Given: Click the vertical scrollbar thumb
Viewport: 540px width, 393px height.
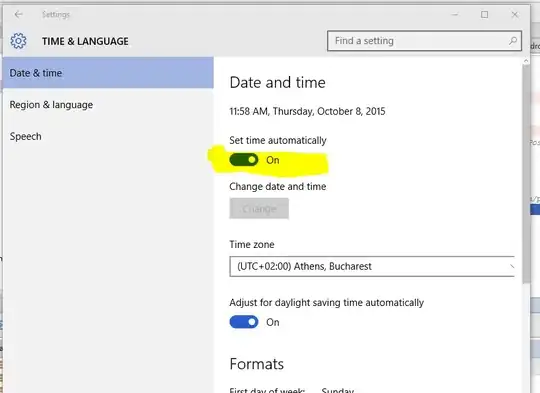Looking at the screenshot, I should [526, 174].
